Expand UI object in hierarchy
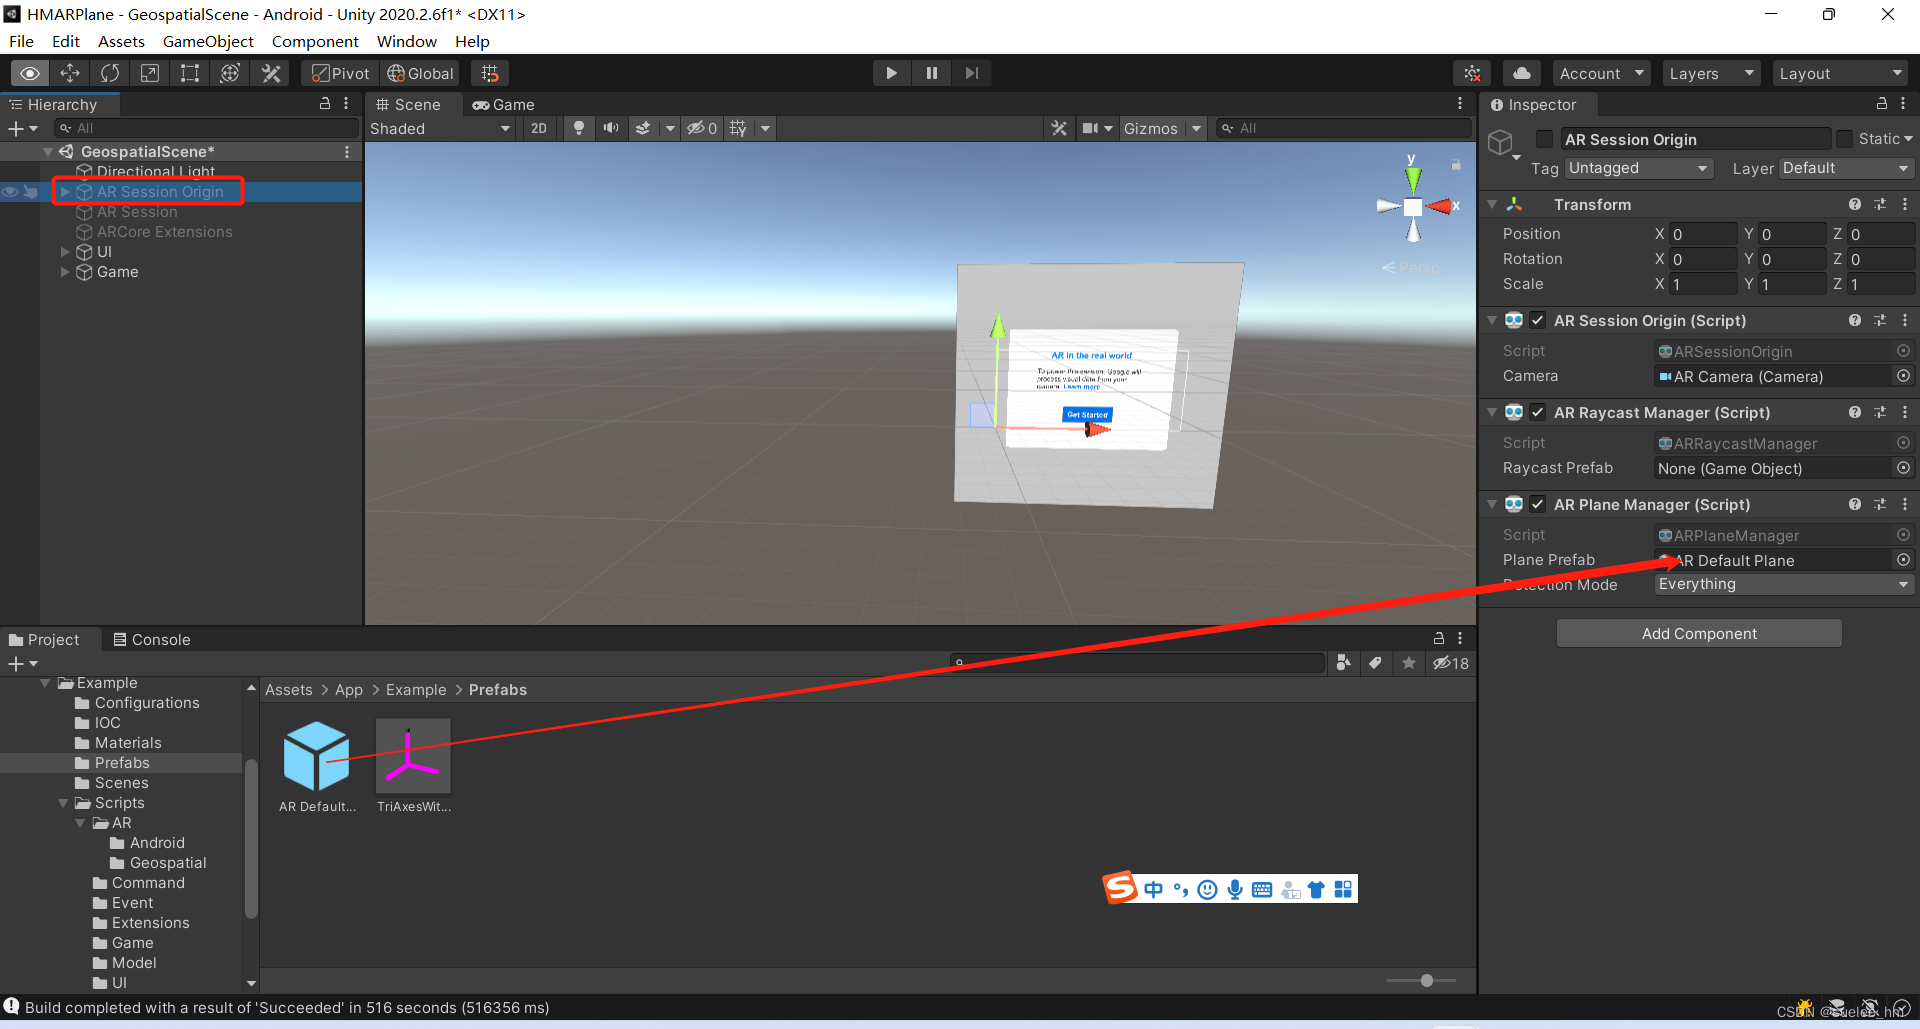 pyautogui.click(x=65, y=252)
